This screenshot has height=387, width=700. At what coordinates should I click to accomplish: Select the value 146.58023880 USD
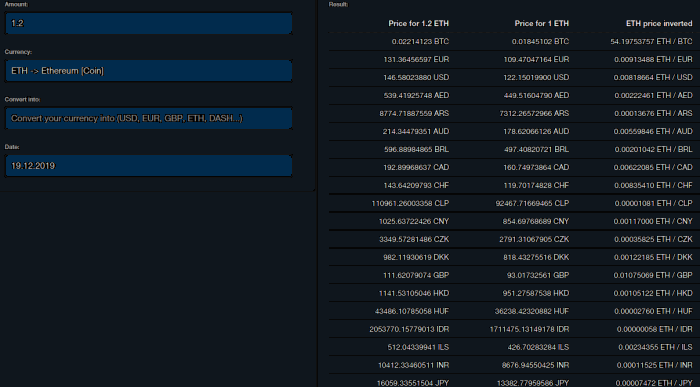[416, 77]
